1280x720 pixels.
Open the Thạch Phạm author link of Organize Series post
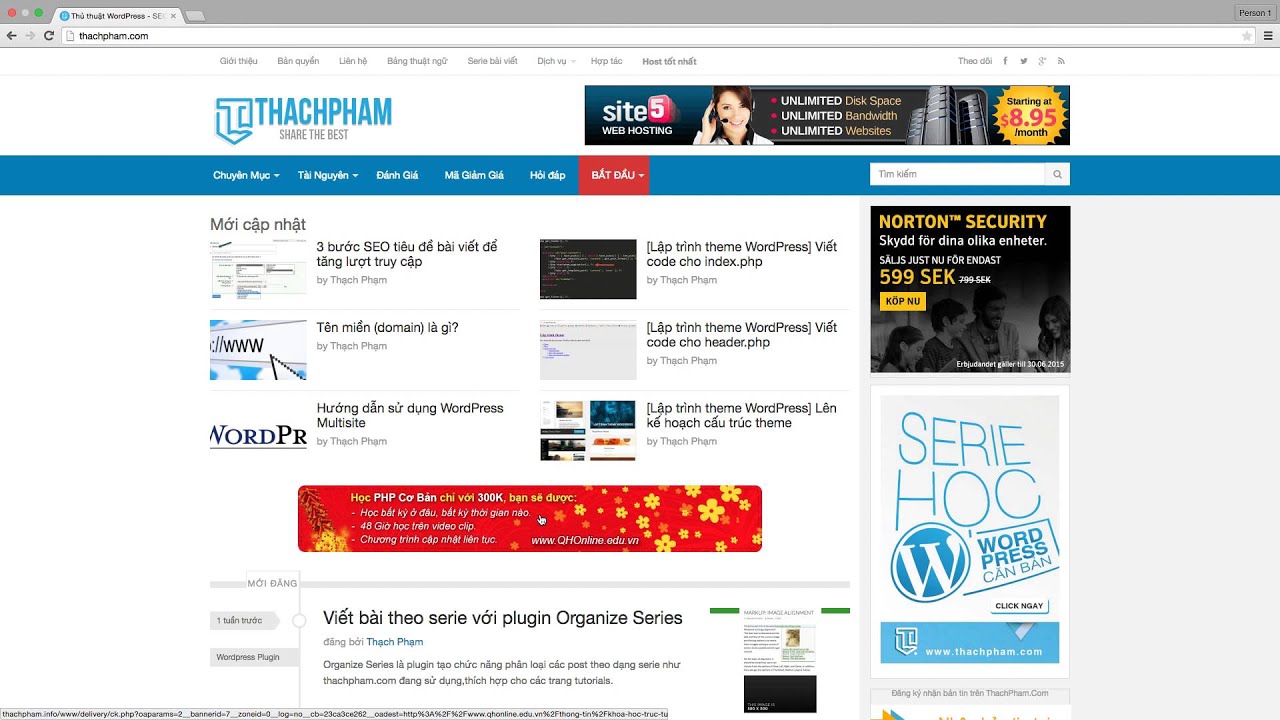(394, 642)
